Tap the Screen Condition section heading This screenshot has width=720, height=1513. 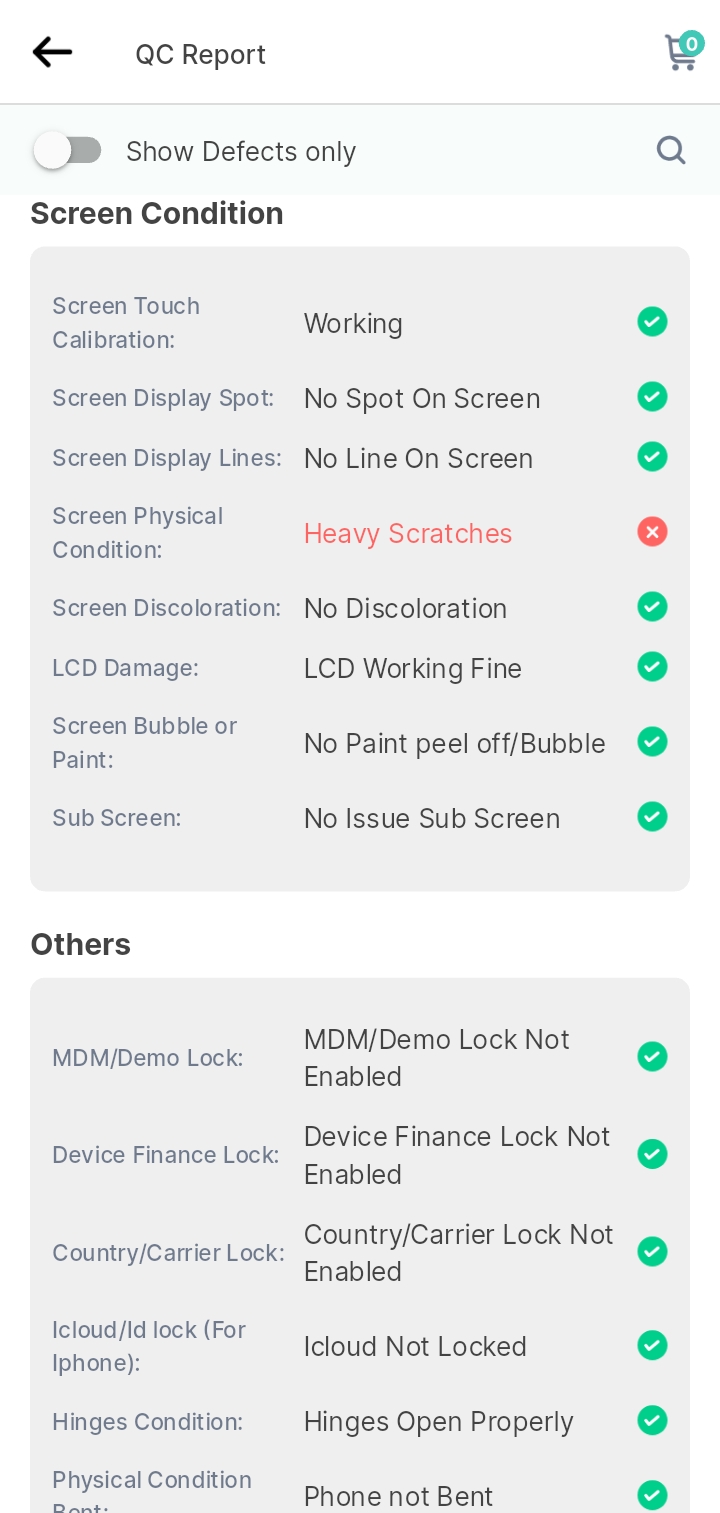point(157,213)
